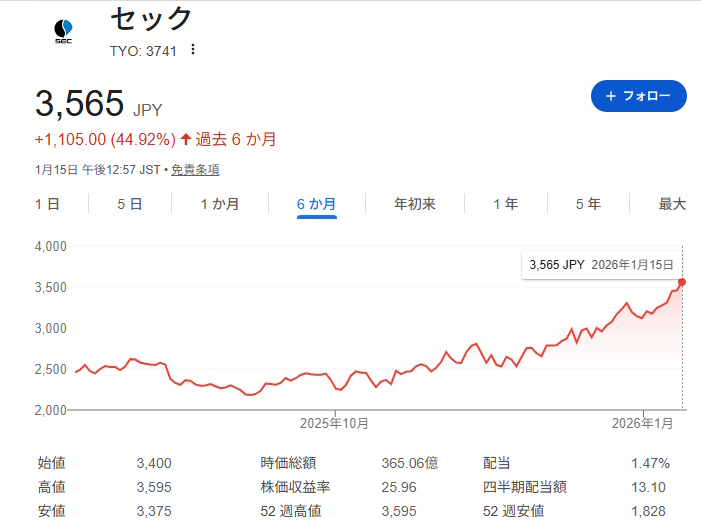The image size is (701, 520).
Task: Open the three-dot more options menu
Action: tap(193, 50)
